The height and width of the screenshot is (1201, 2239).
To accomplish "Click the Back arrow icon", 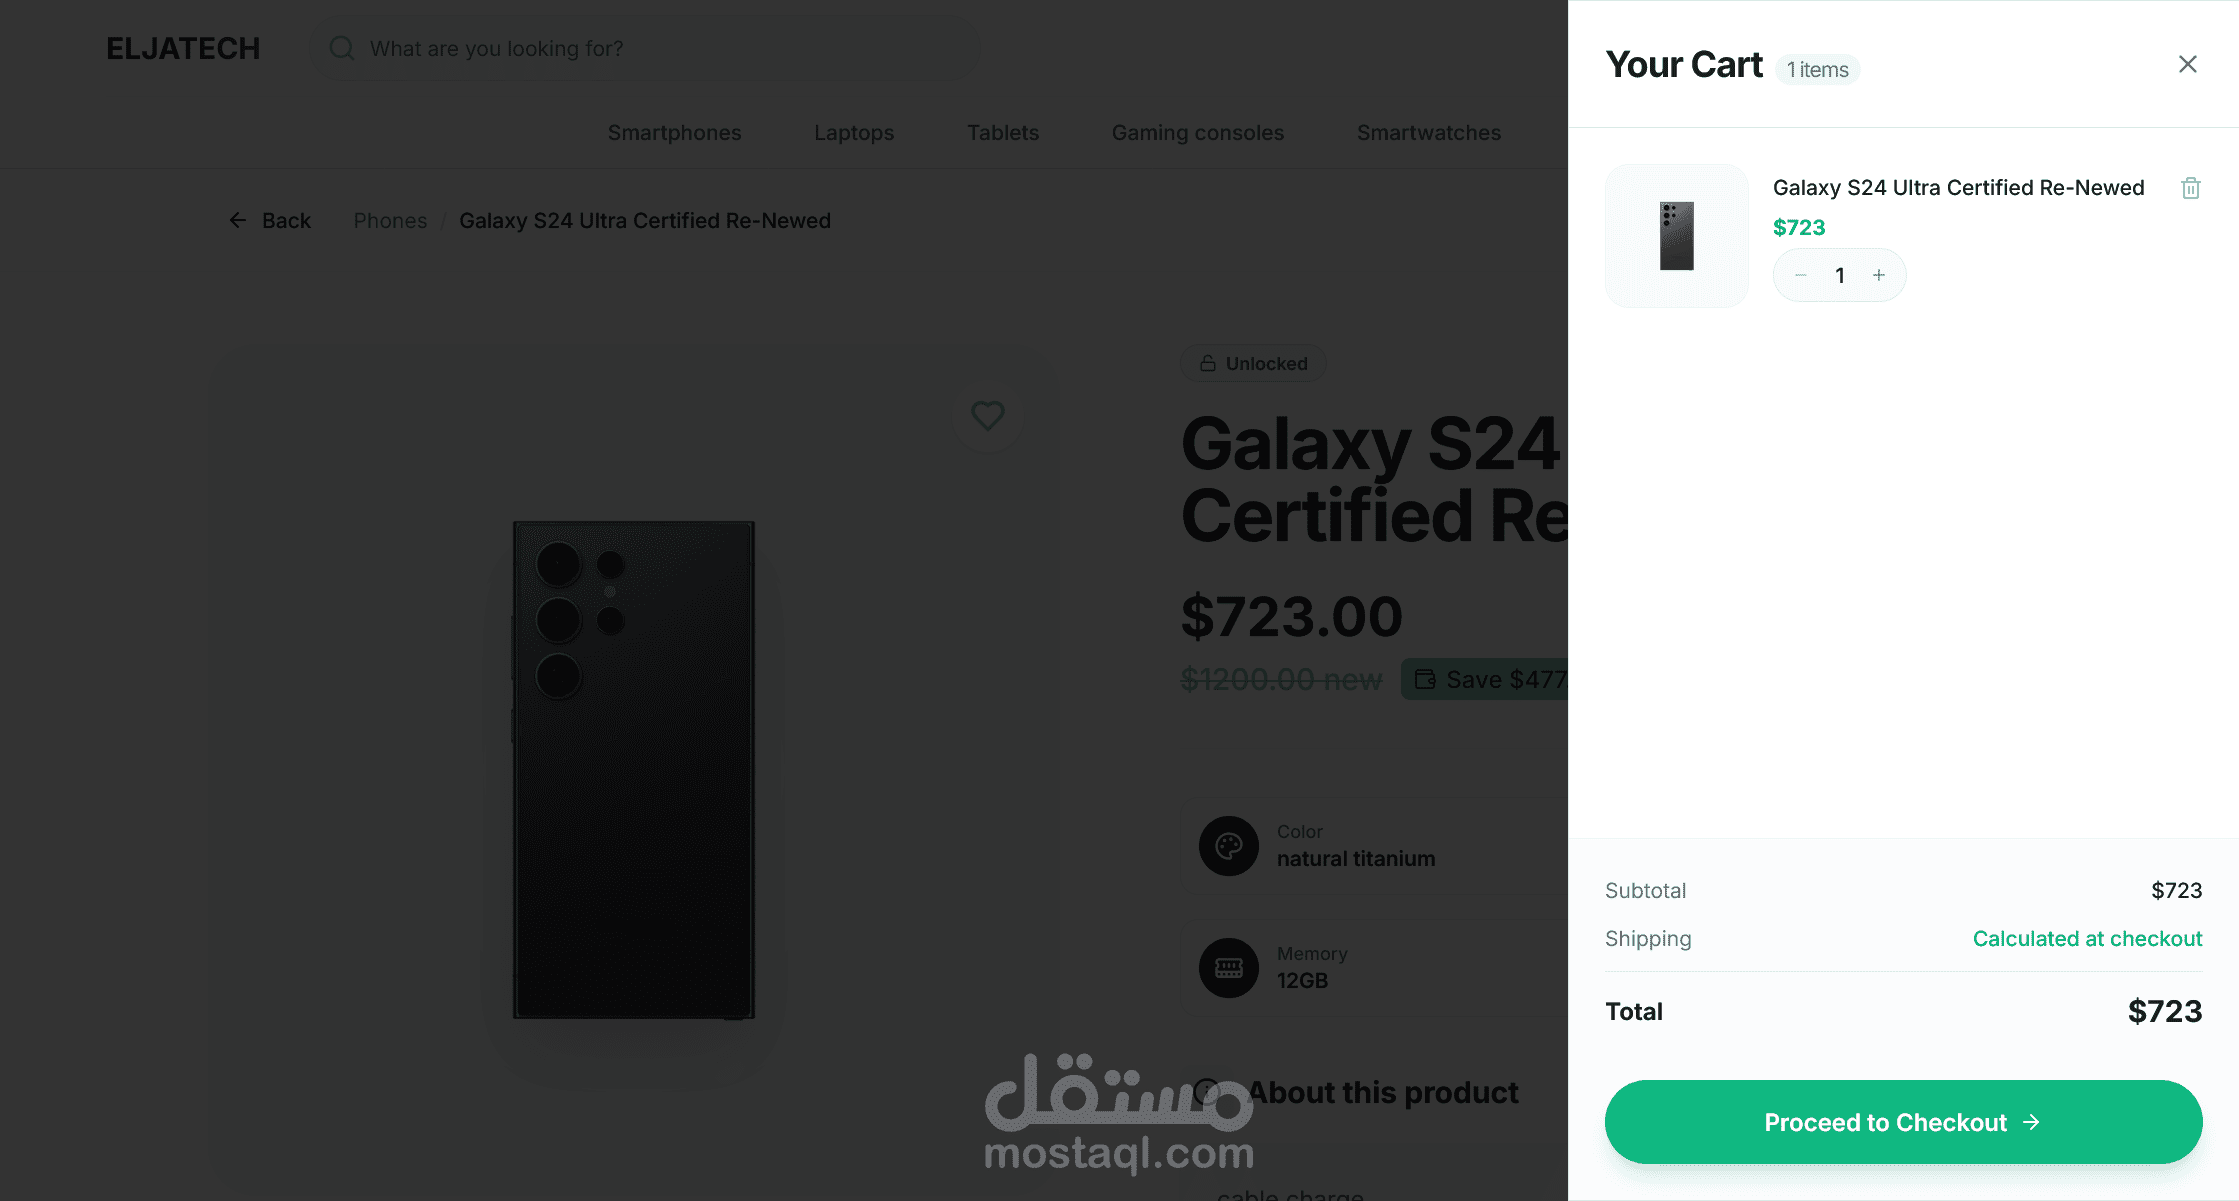I will (x=238, y=220).
